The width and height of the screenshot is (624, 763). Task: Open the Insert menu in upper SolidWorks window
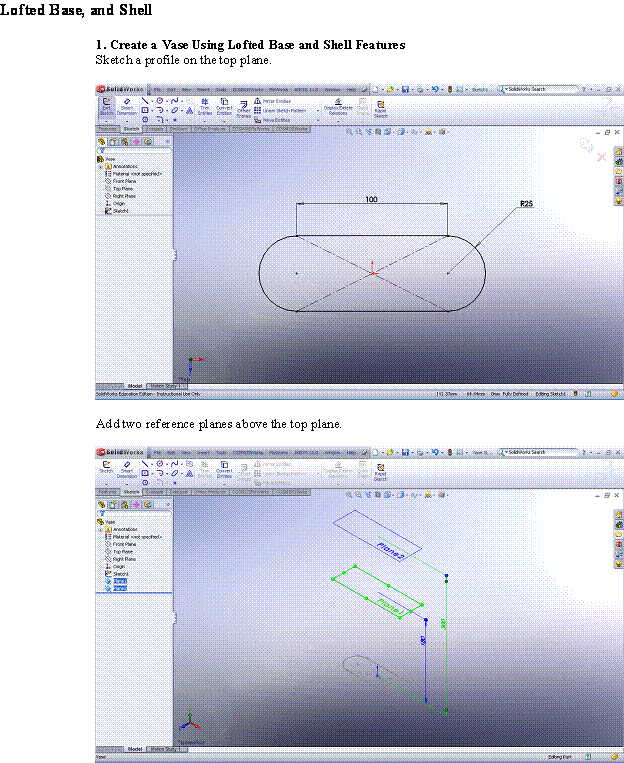click(203, 90)
